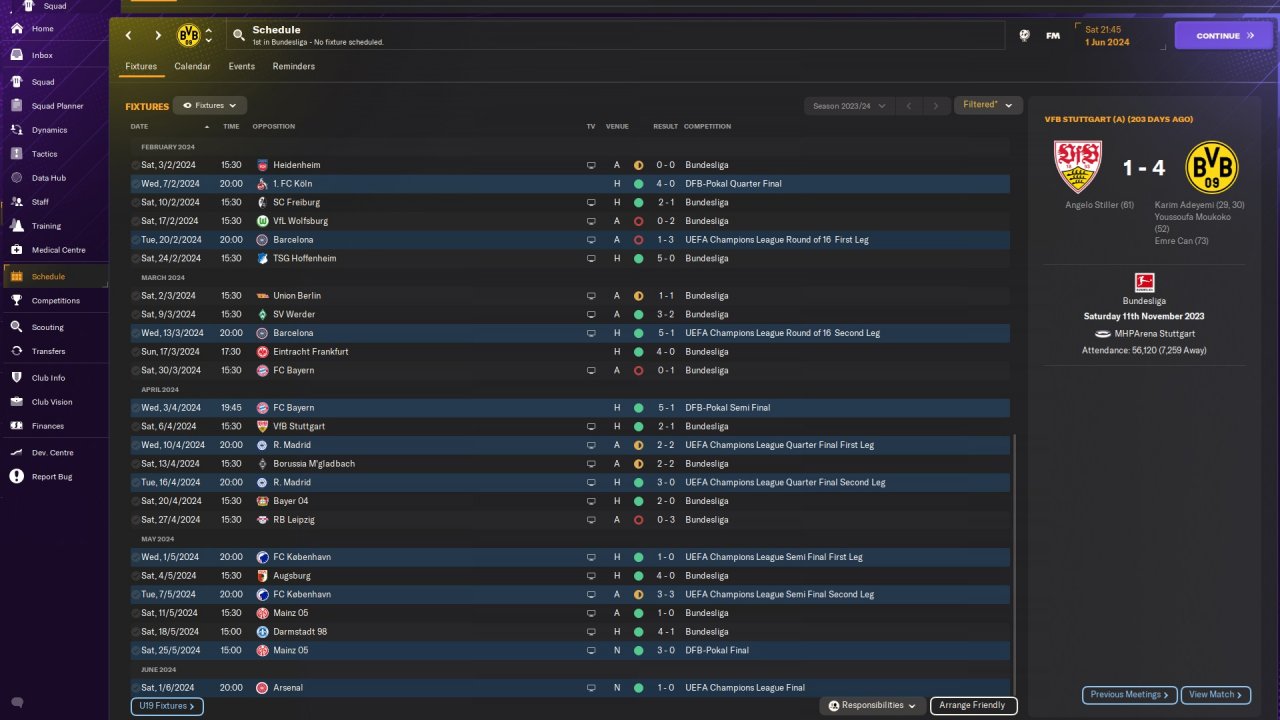The image size is (1280, 720).
Task: Click the Transfers sidebar icon
Action: coord(17,351)
